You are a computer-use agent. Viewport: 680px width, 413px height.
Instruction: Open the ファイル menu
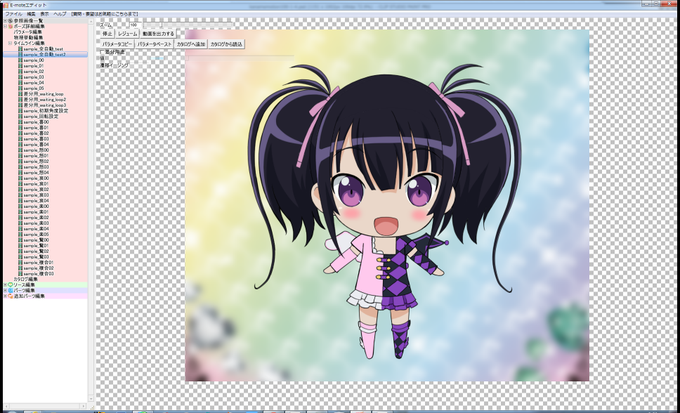point(13,14)
